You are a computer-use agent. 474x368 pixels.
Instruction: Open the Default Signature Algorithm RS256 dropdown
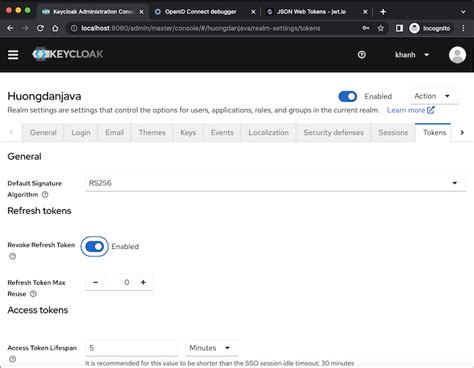coord(275,183)
